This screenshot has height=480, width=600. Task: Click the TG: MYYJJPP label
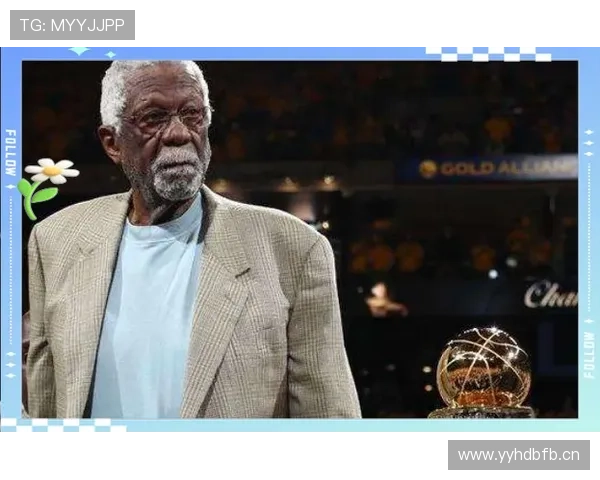[x=72, y=25]
